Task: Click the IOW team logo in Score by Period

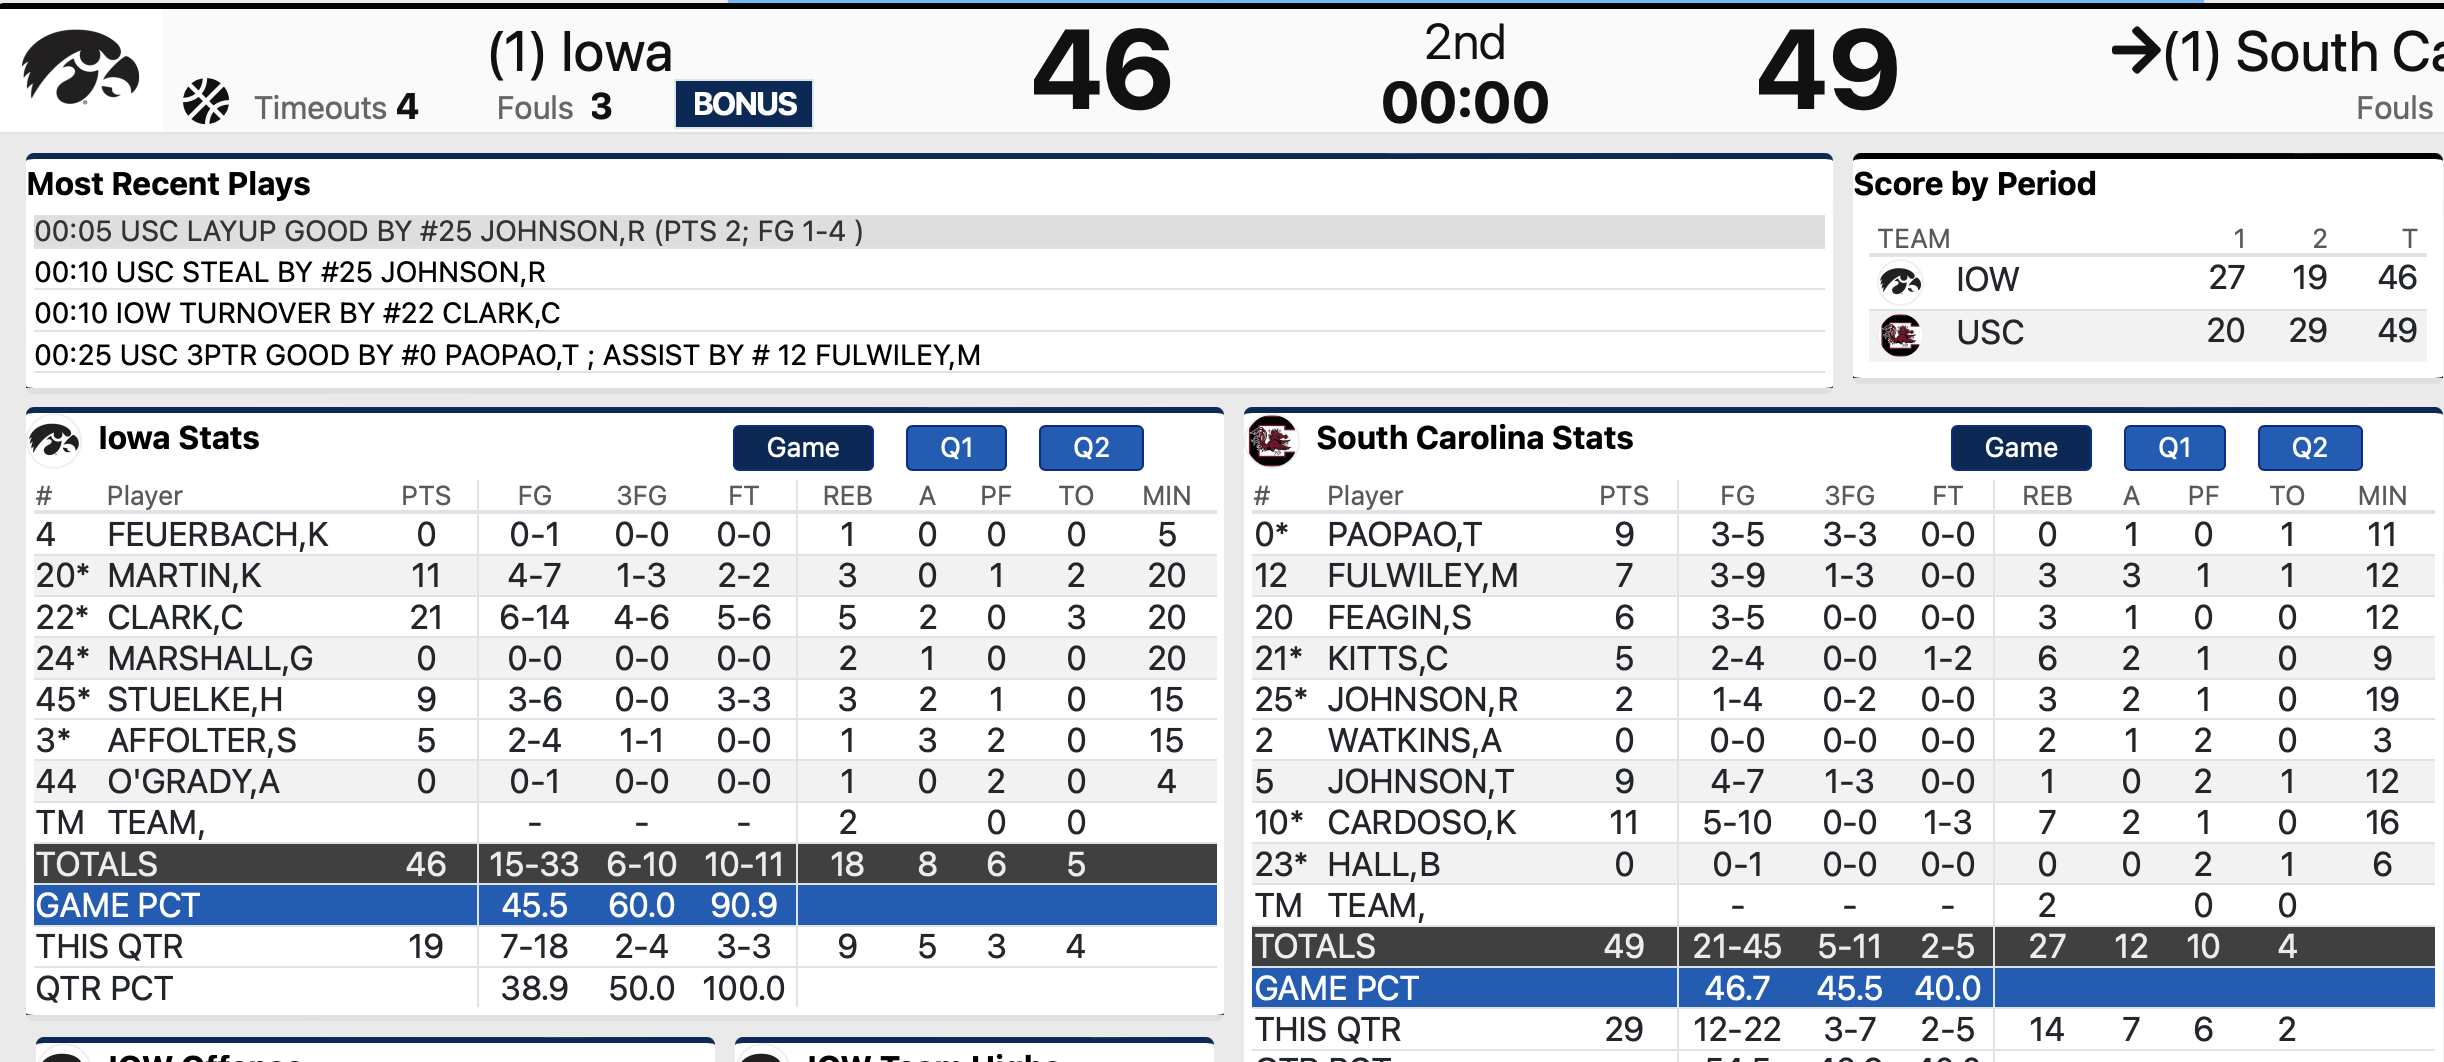Action: click(x=1900, y=281)
